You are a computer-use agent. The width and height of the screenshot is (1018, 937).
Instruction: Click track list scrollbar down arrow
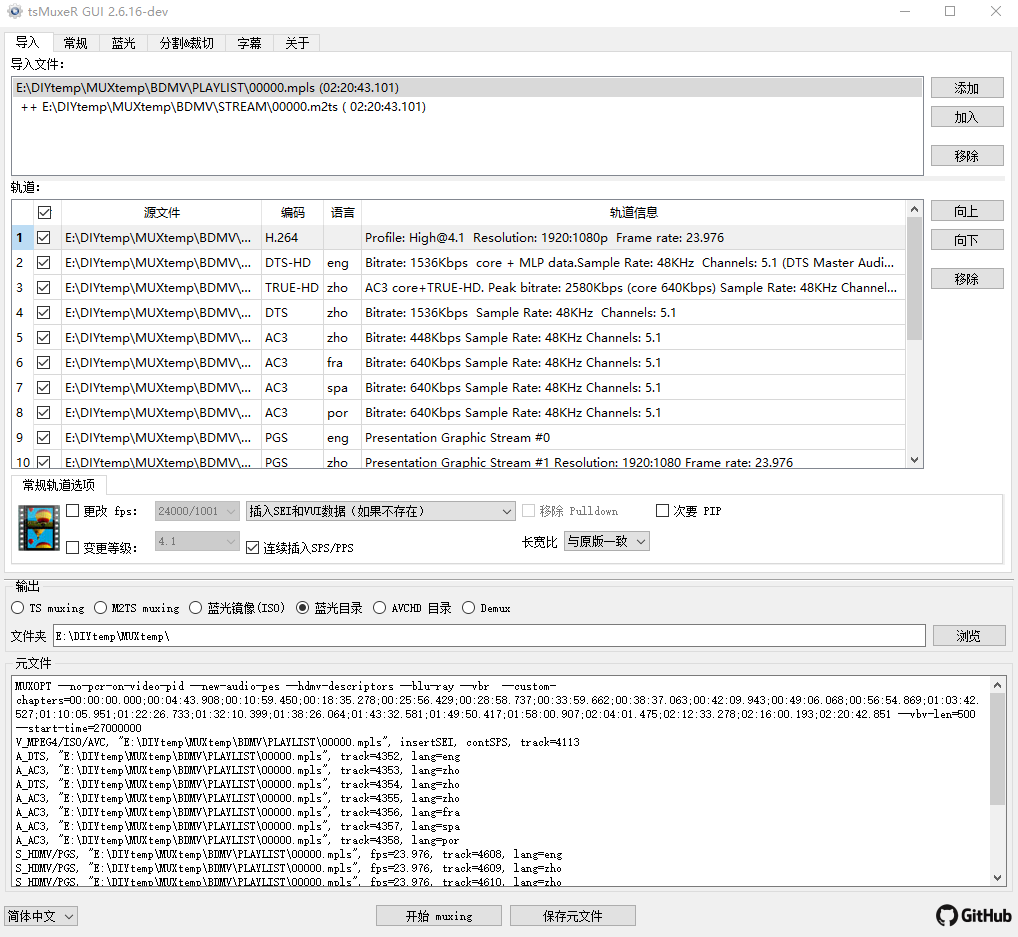click(x=914, y=460)
